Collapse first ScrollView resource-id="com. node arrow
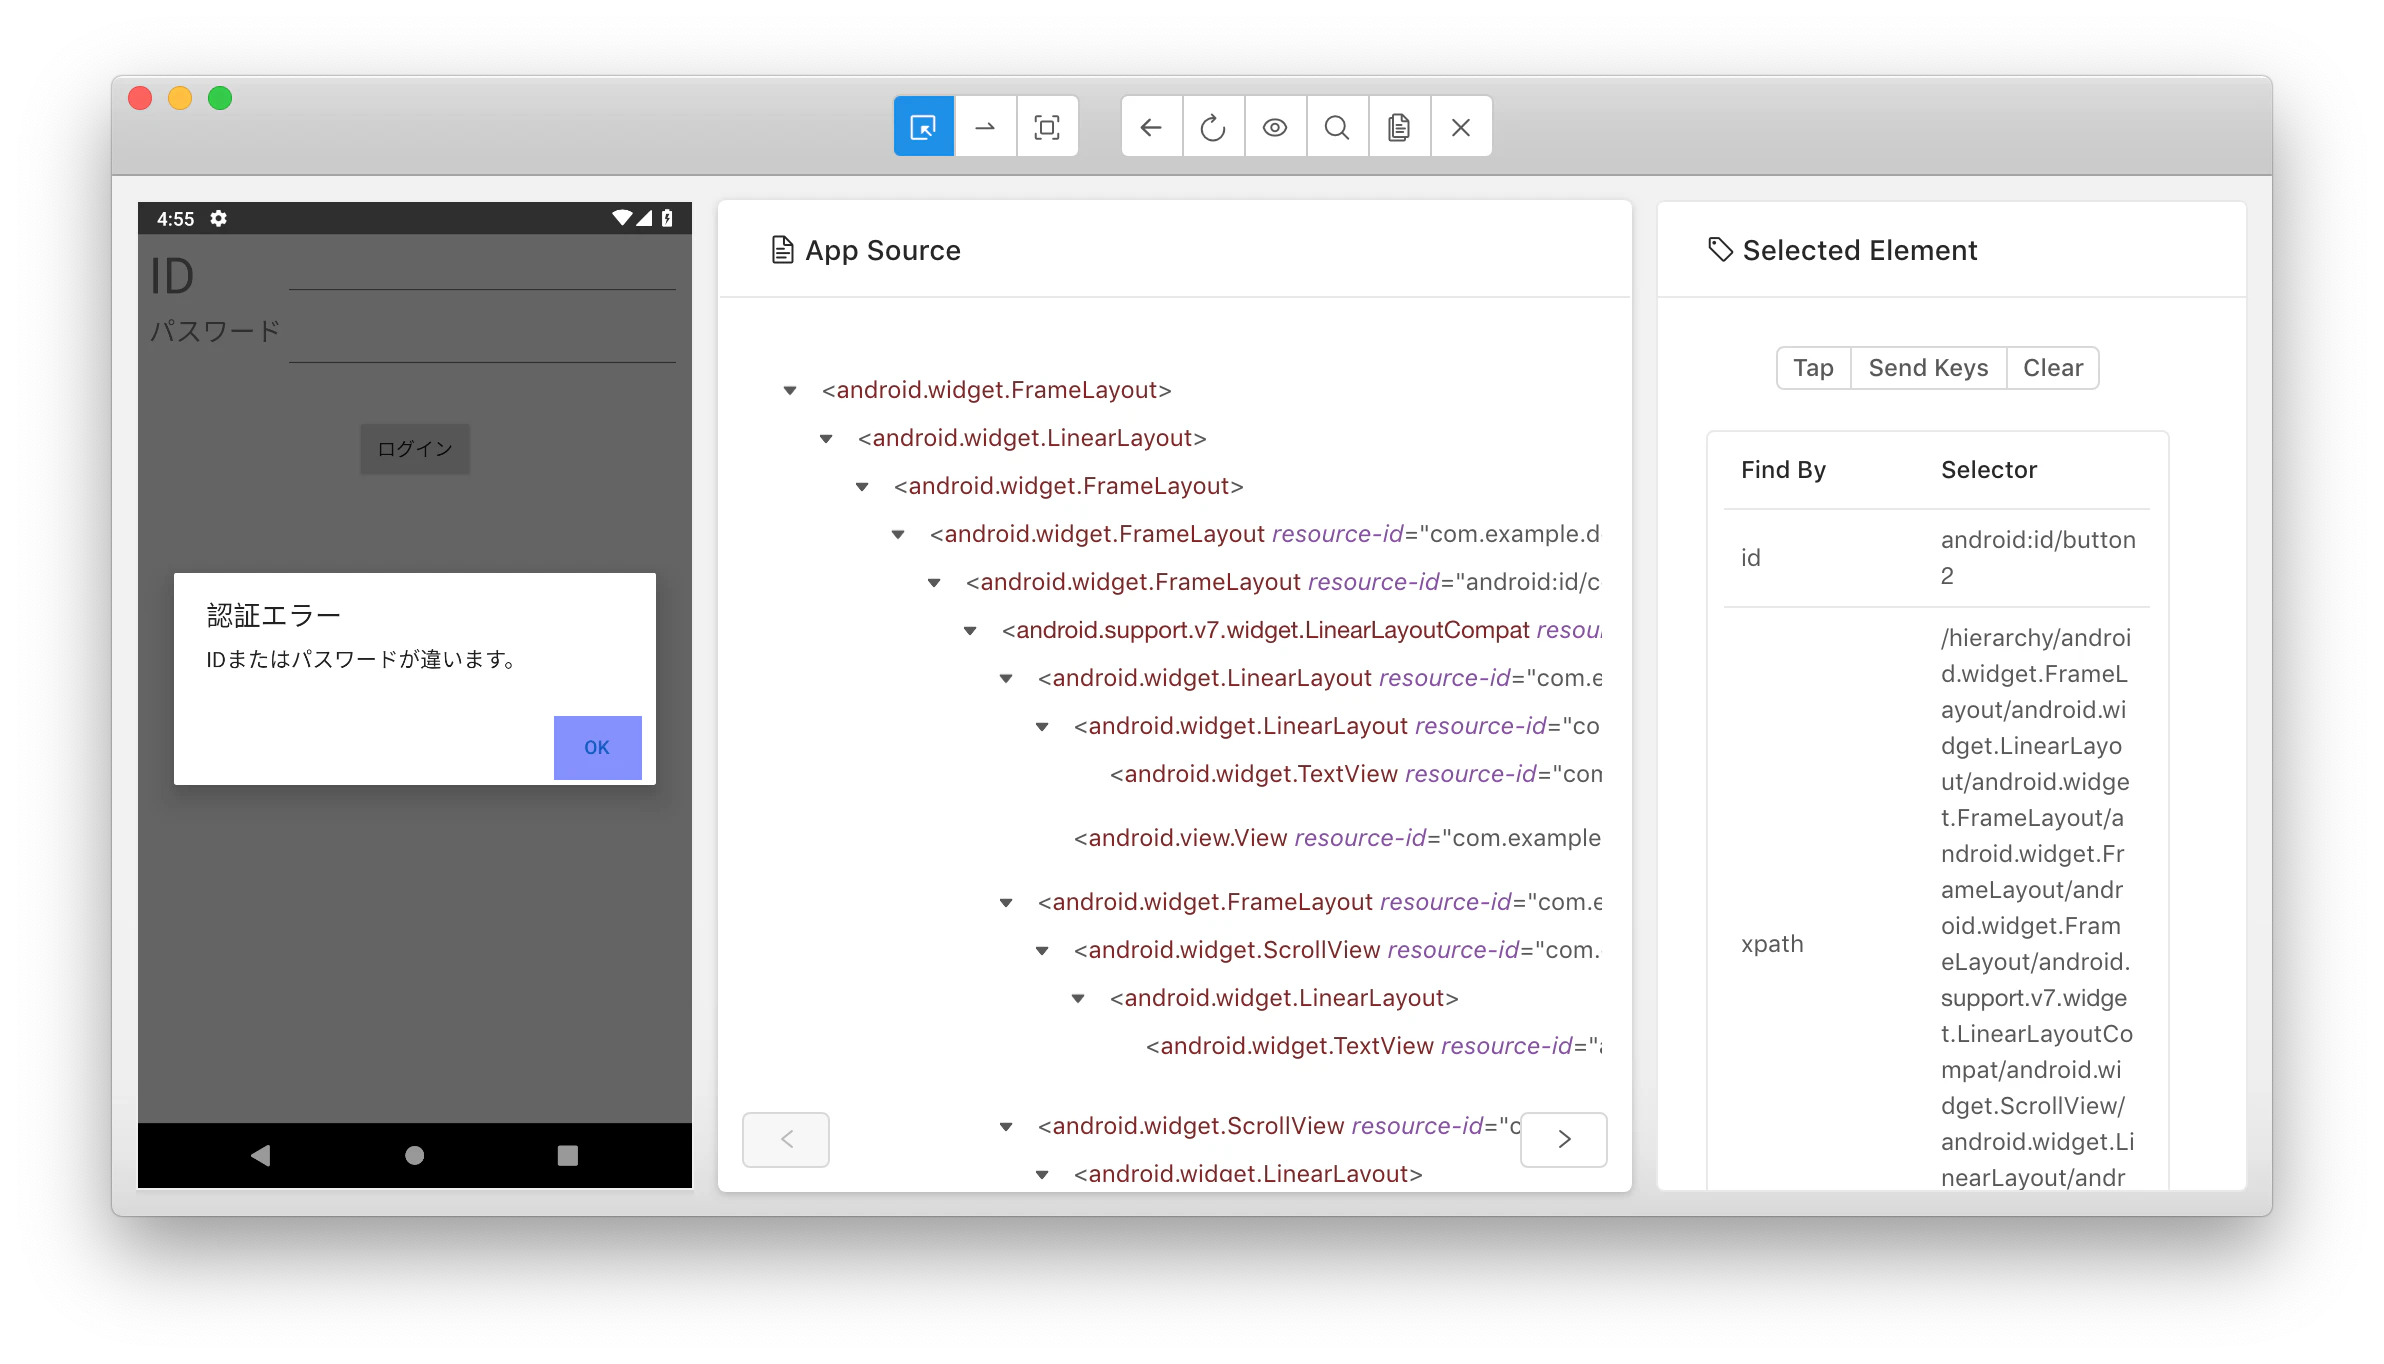2384x1364 pixels. (1042, 951)
